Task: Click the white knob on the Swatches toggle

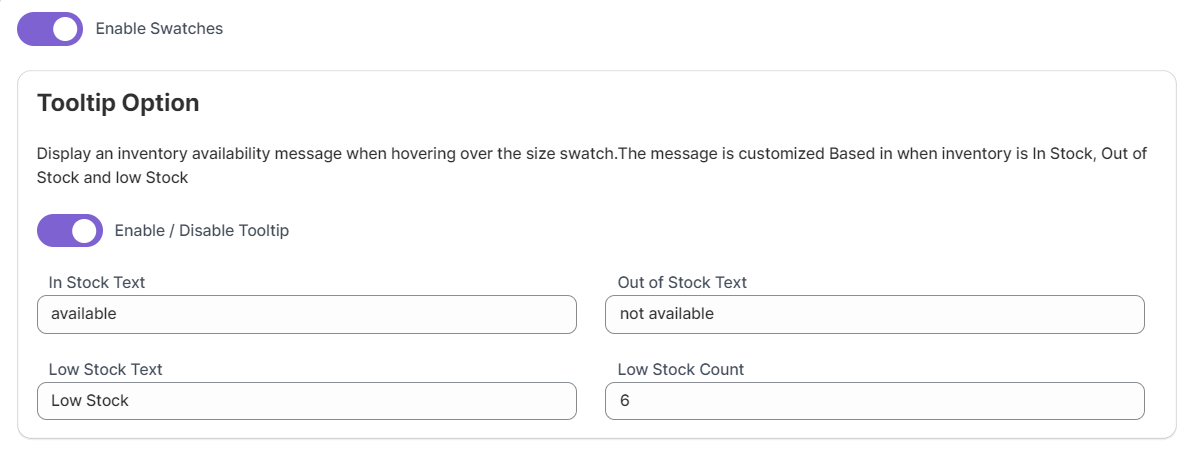Action: pyautogui.click(x=66, y=29)
